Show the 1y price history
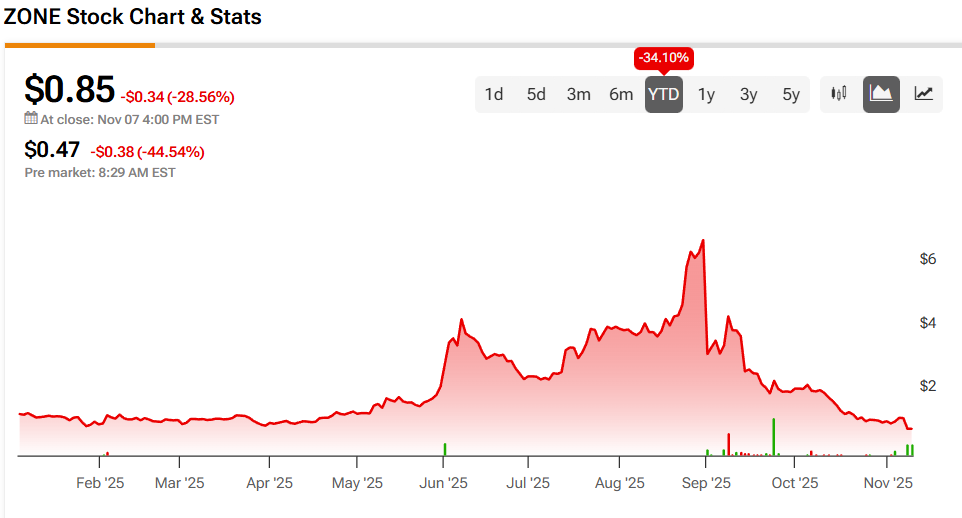 [x=706, y=94]
